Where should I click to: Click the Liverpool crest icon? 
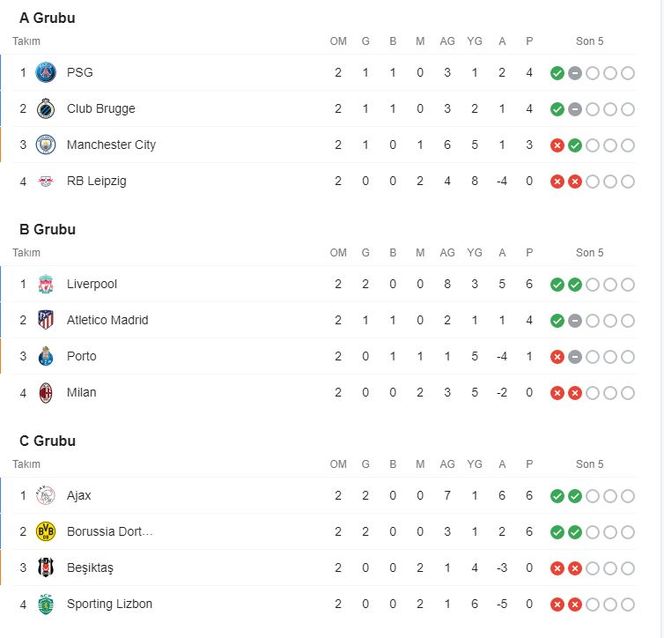(x=46, y=284)
